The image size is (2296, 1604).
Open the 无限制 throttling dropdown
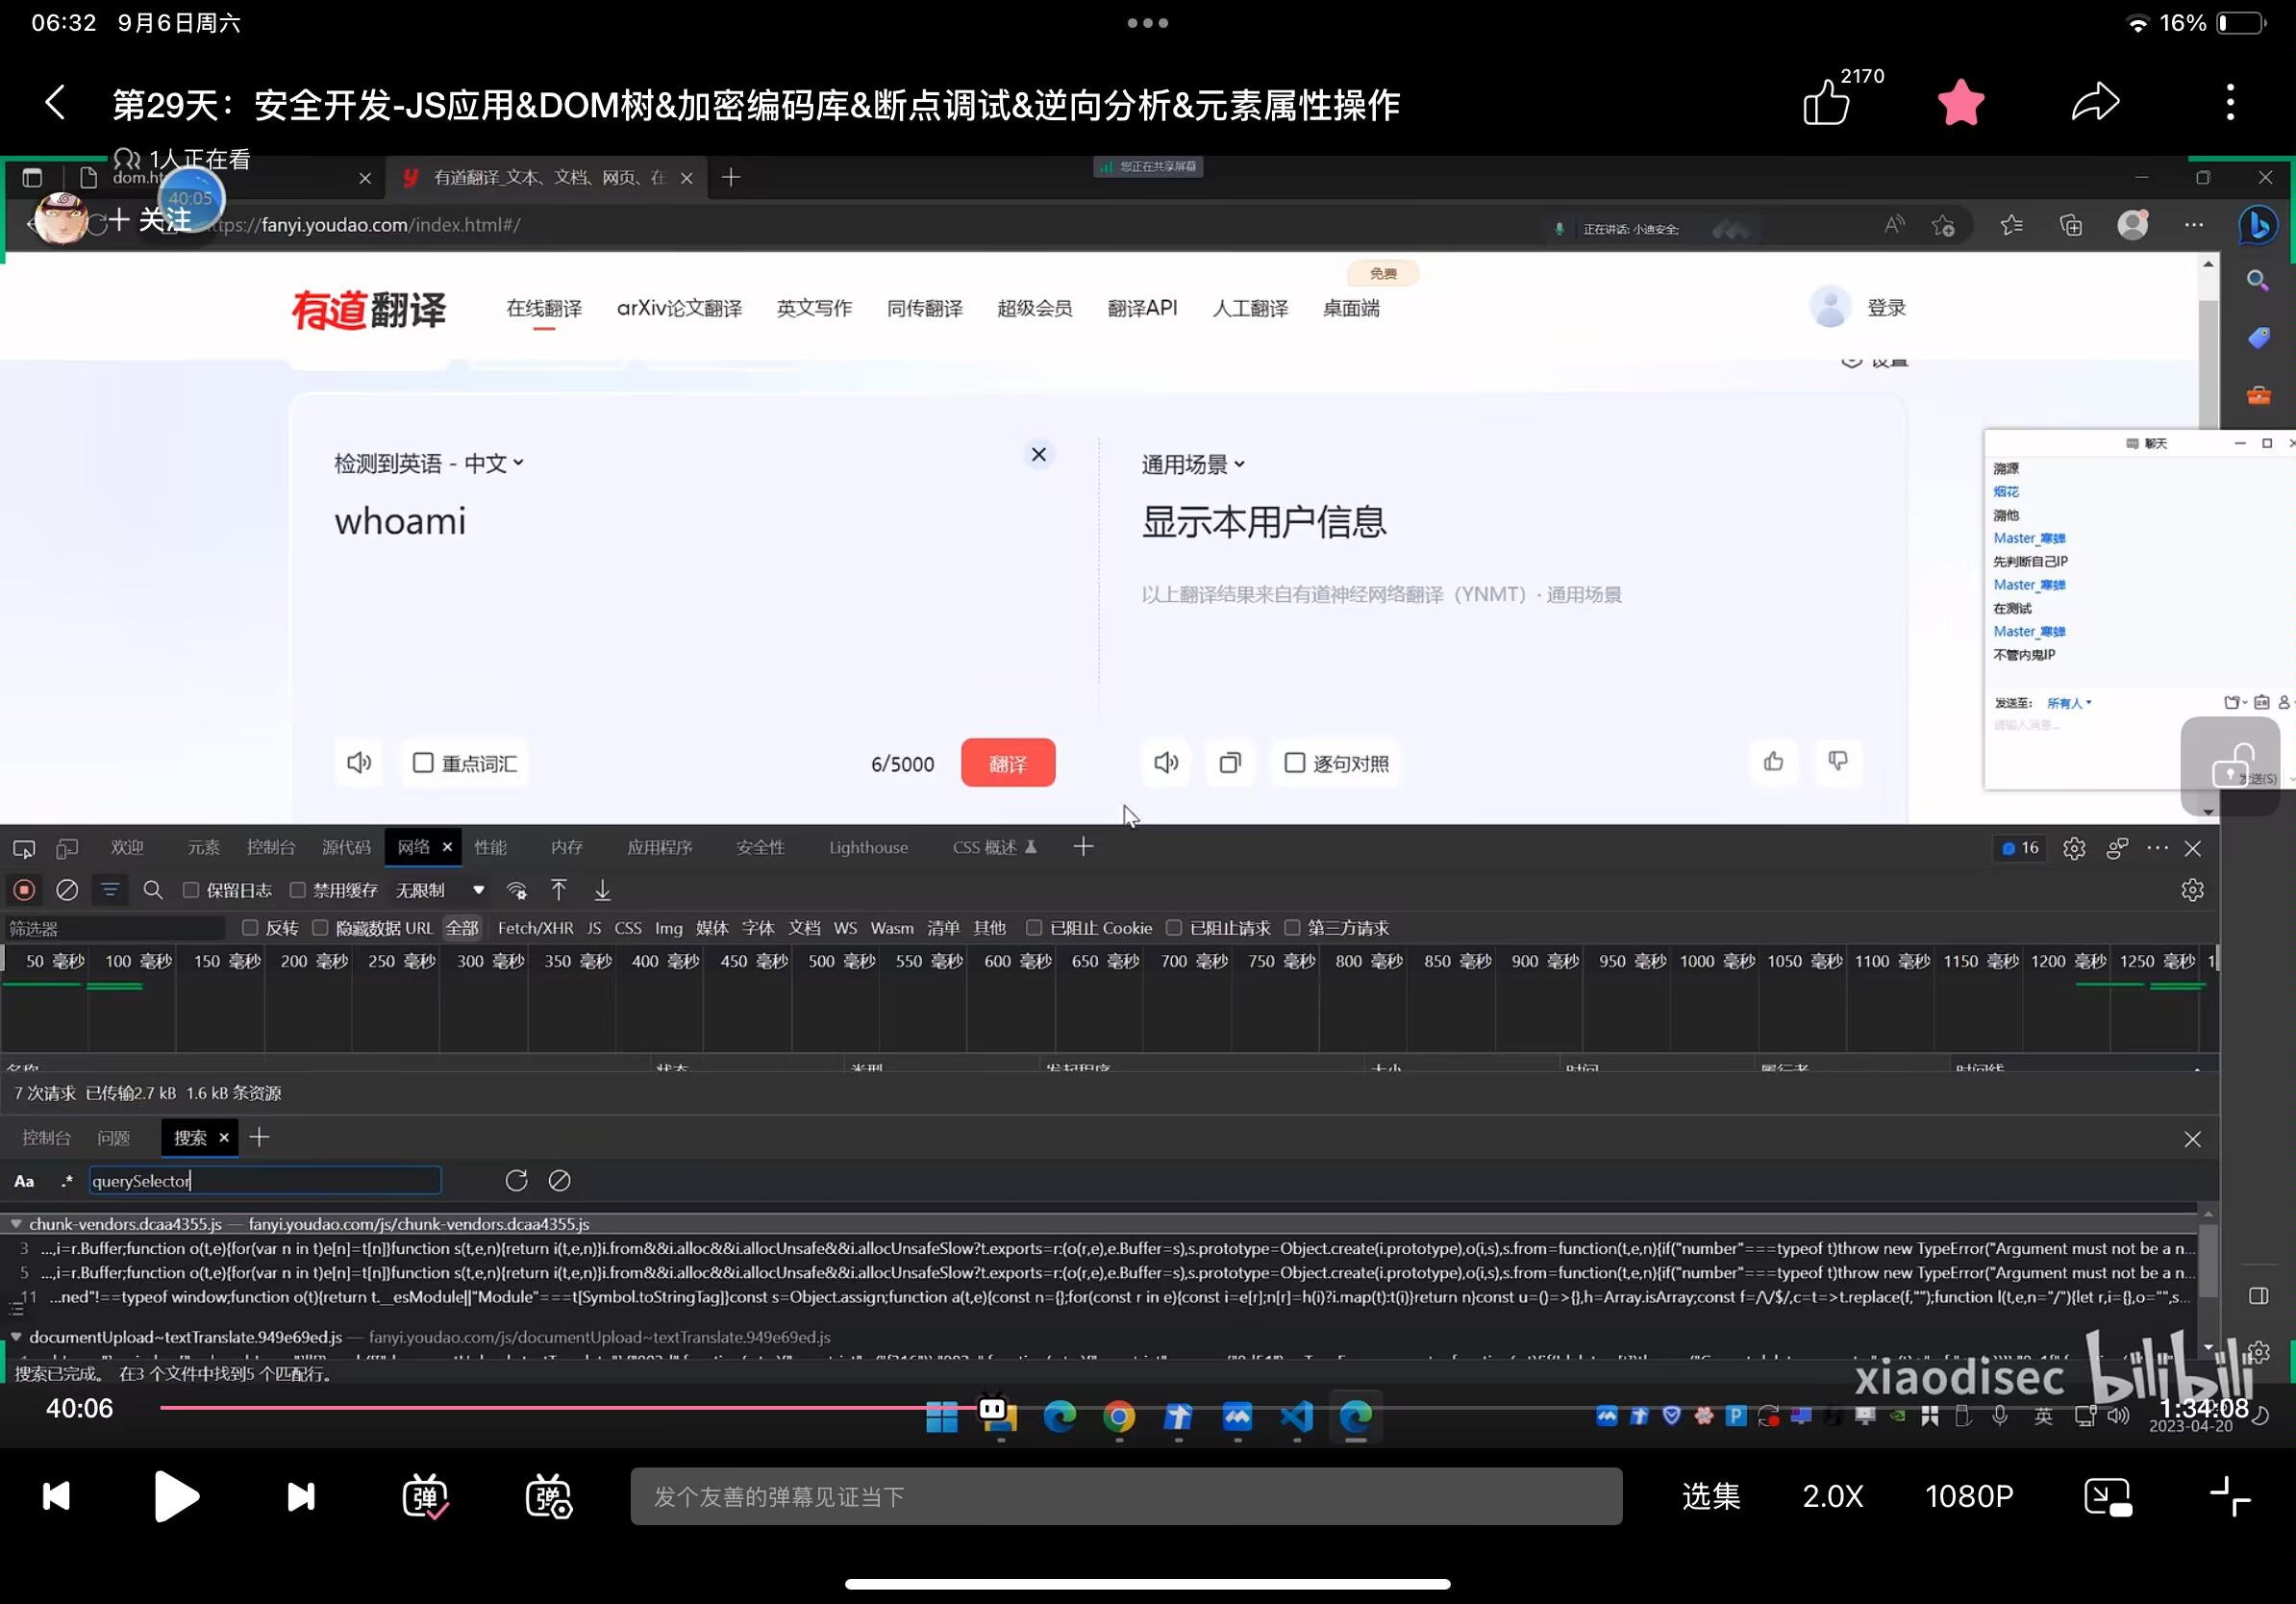click(x=440, y=890)
